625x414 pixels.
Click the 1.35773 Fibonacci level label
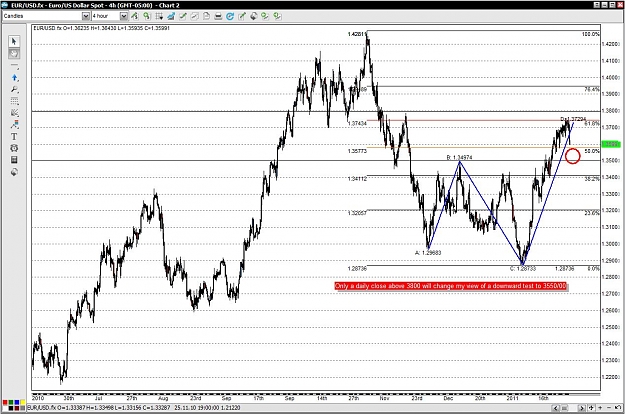[x=357, y=151]
